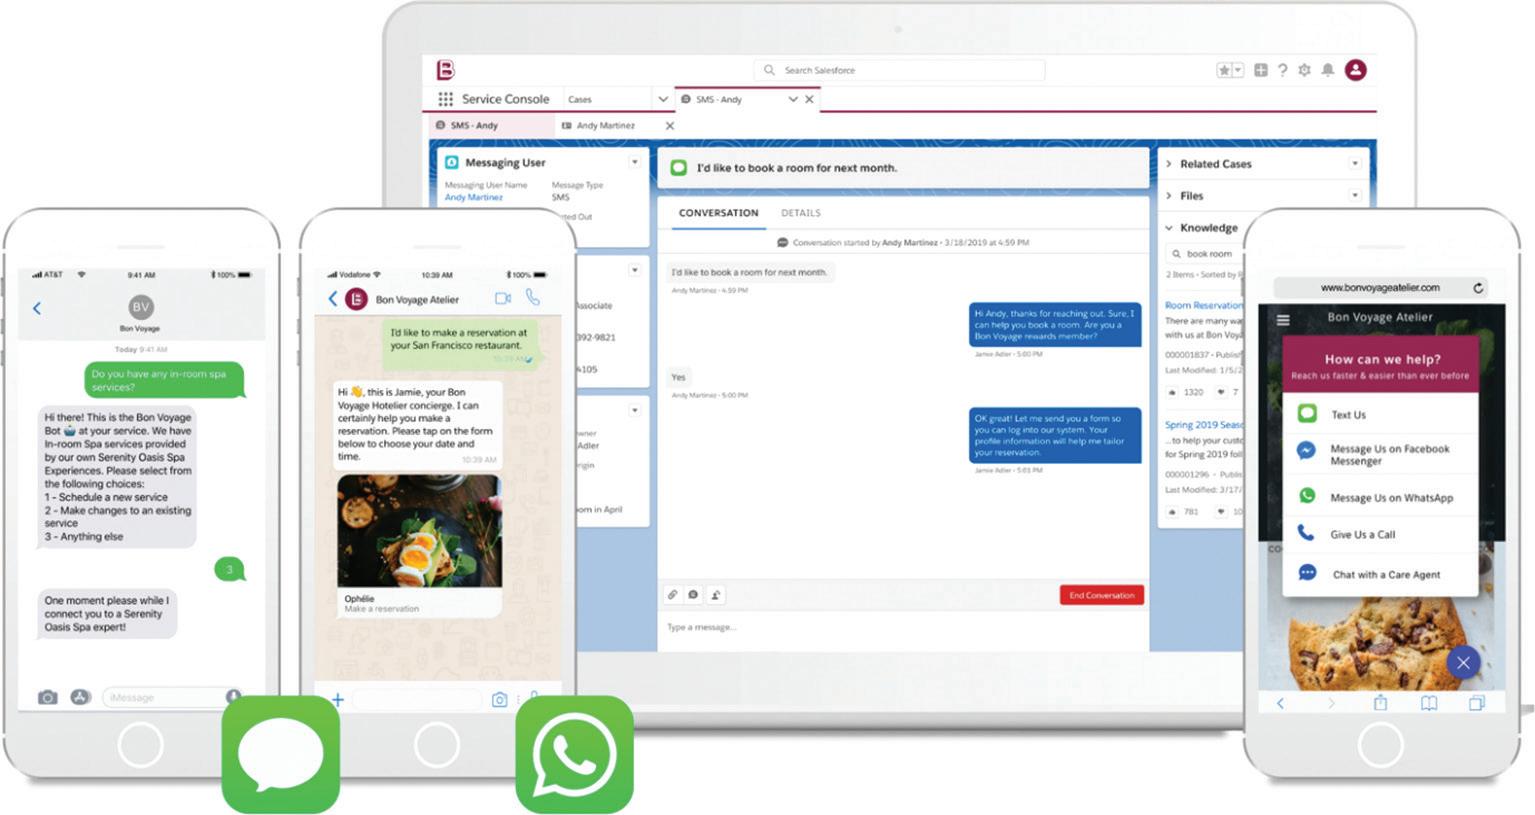Close the SMS - Andy workspace tab
The height and width of the screenshot is (815, 1535).
(809, 99)
